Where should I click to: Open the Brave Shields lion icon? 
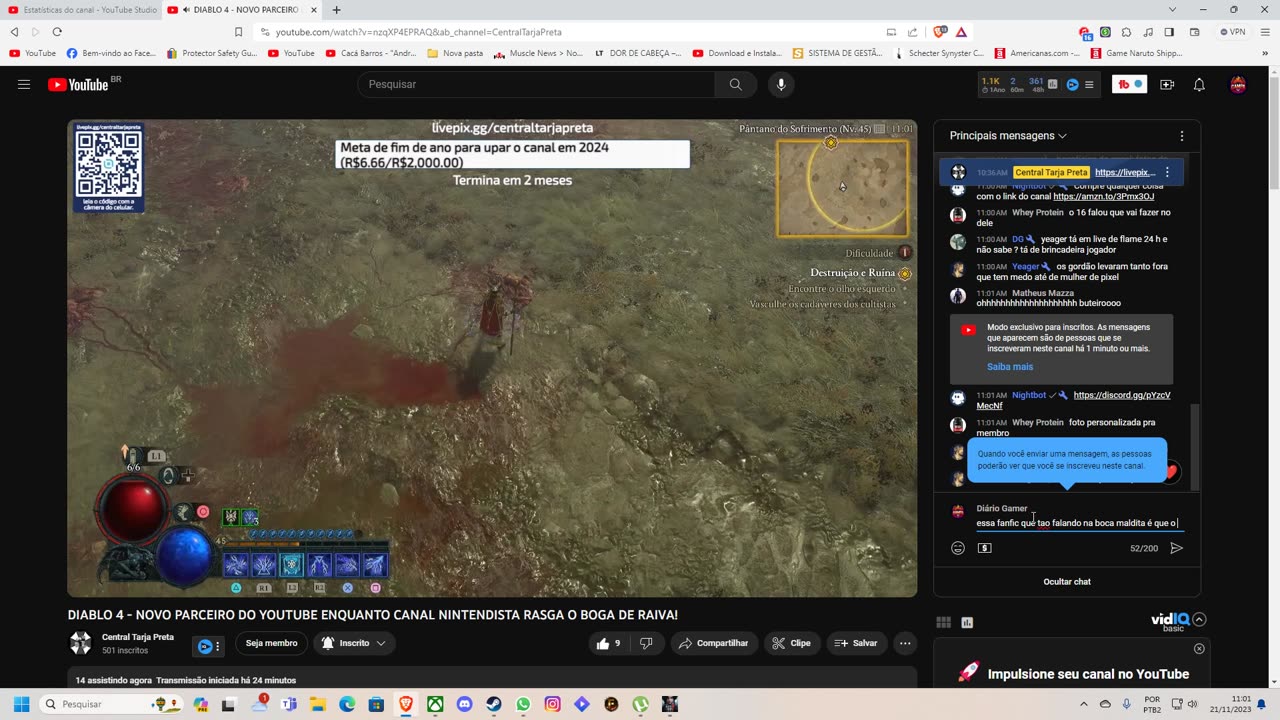click(940, 32)
